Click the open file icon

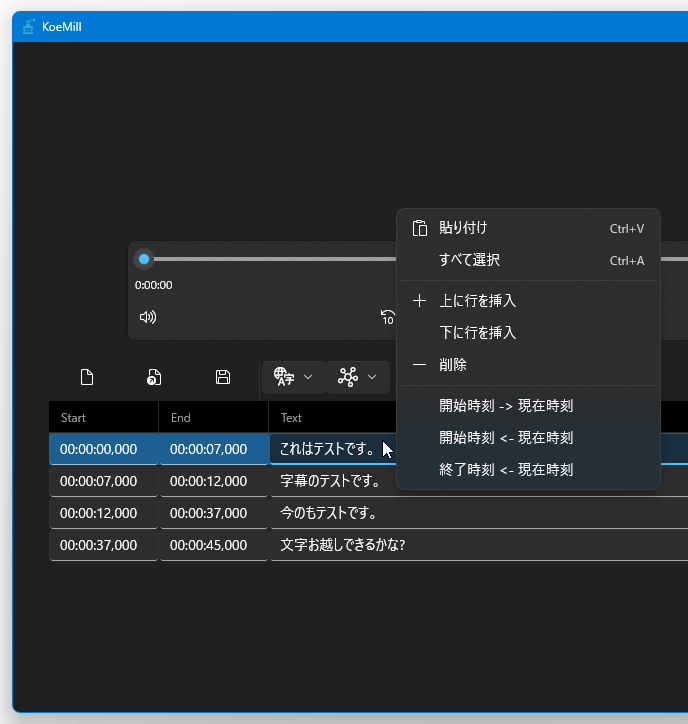click(x=154, y=377)
